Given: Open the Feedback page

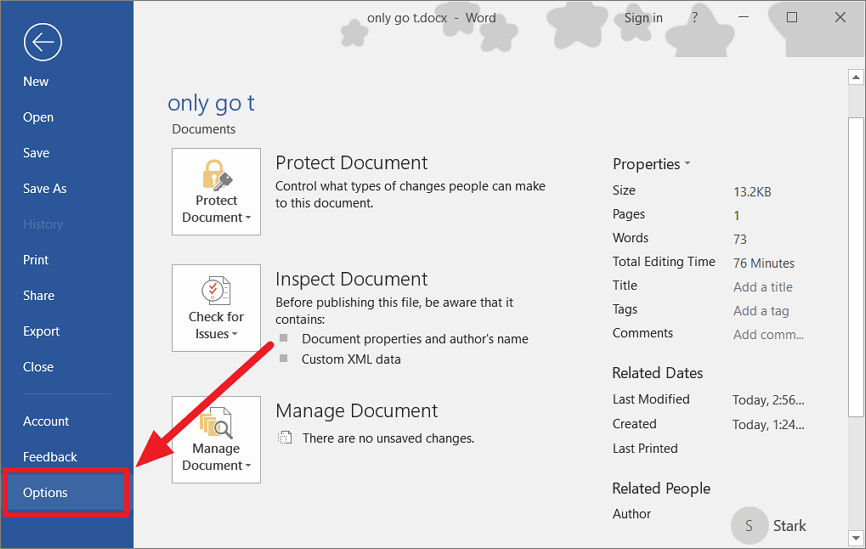Looking at the screenshot, I should (x=50, y=457).
